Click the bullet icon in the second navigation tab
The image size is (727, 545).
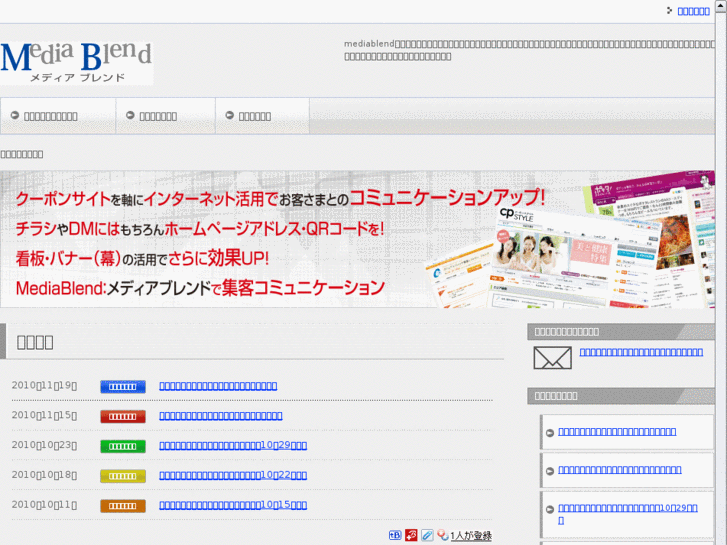tap(130, 115)
